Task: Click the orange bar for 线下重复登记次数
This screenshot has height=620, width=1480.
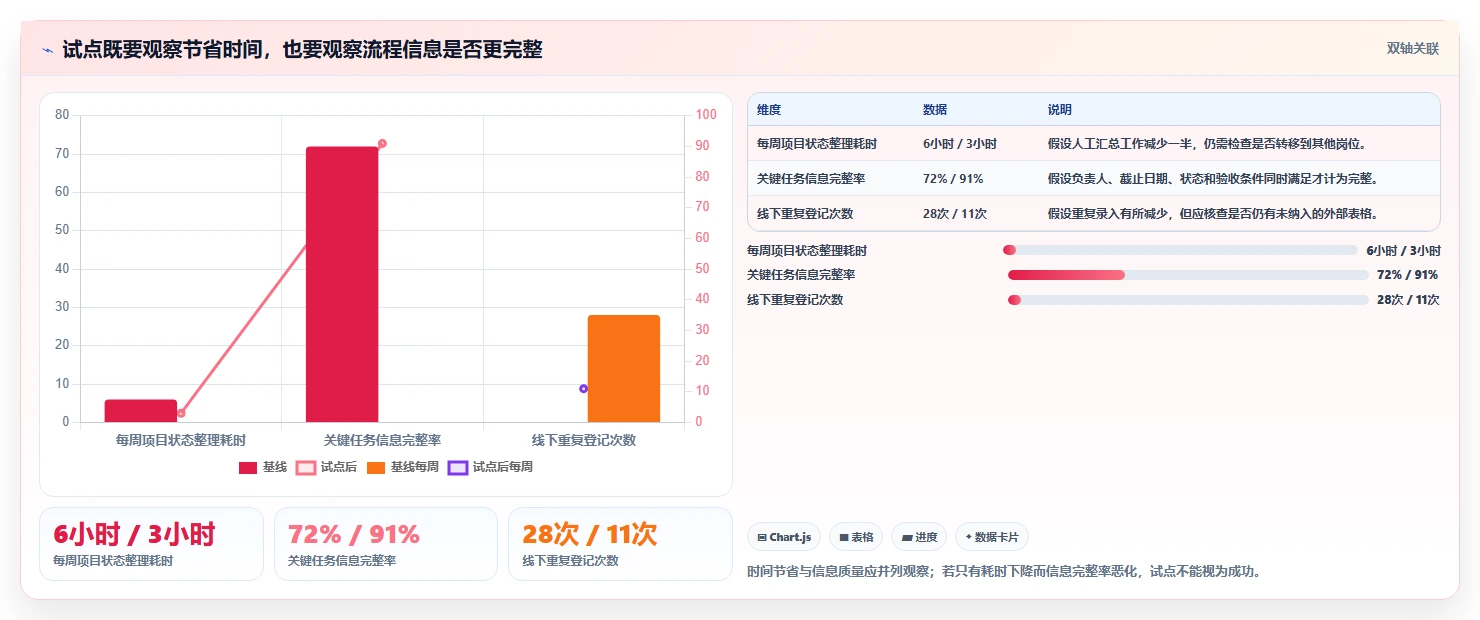Action: pyautogui.click(x=624, y=368)
